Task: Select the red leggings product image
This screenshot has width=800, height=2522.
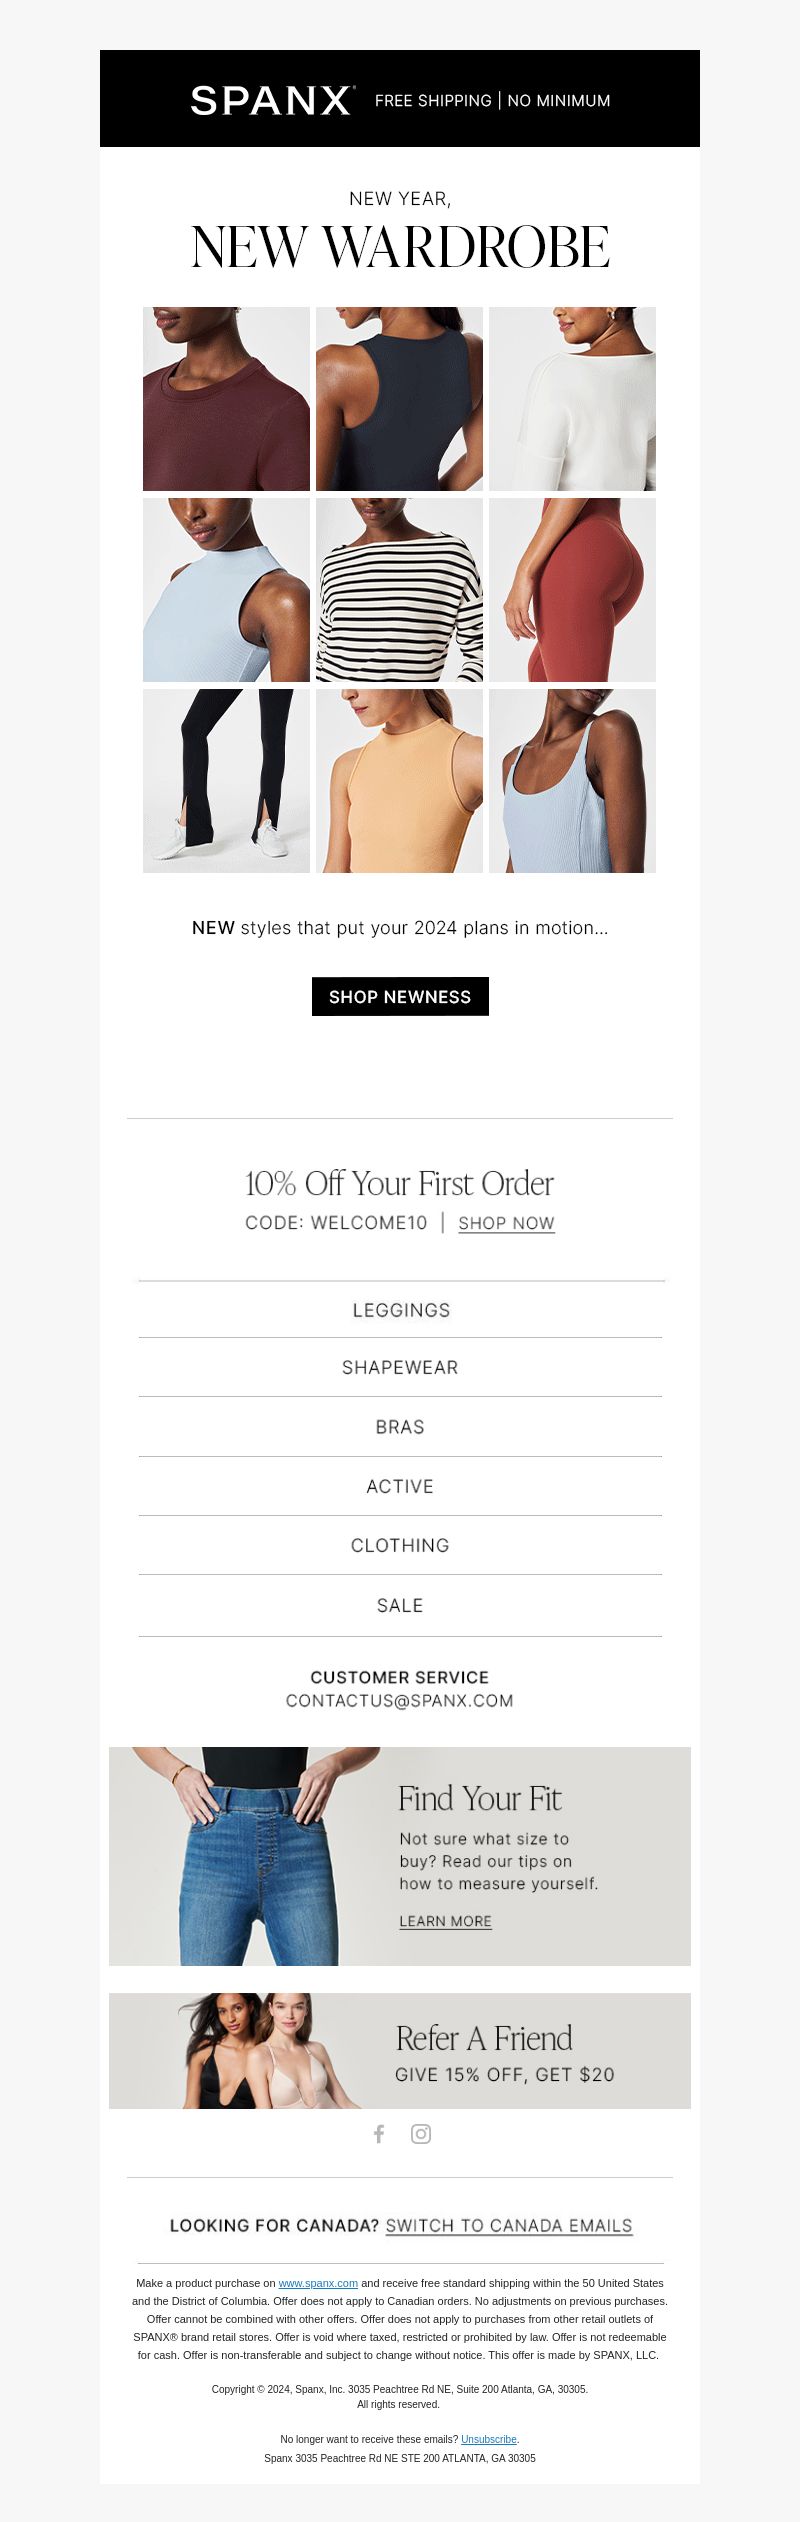Action: coord(572,590)
